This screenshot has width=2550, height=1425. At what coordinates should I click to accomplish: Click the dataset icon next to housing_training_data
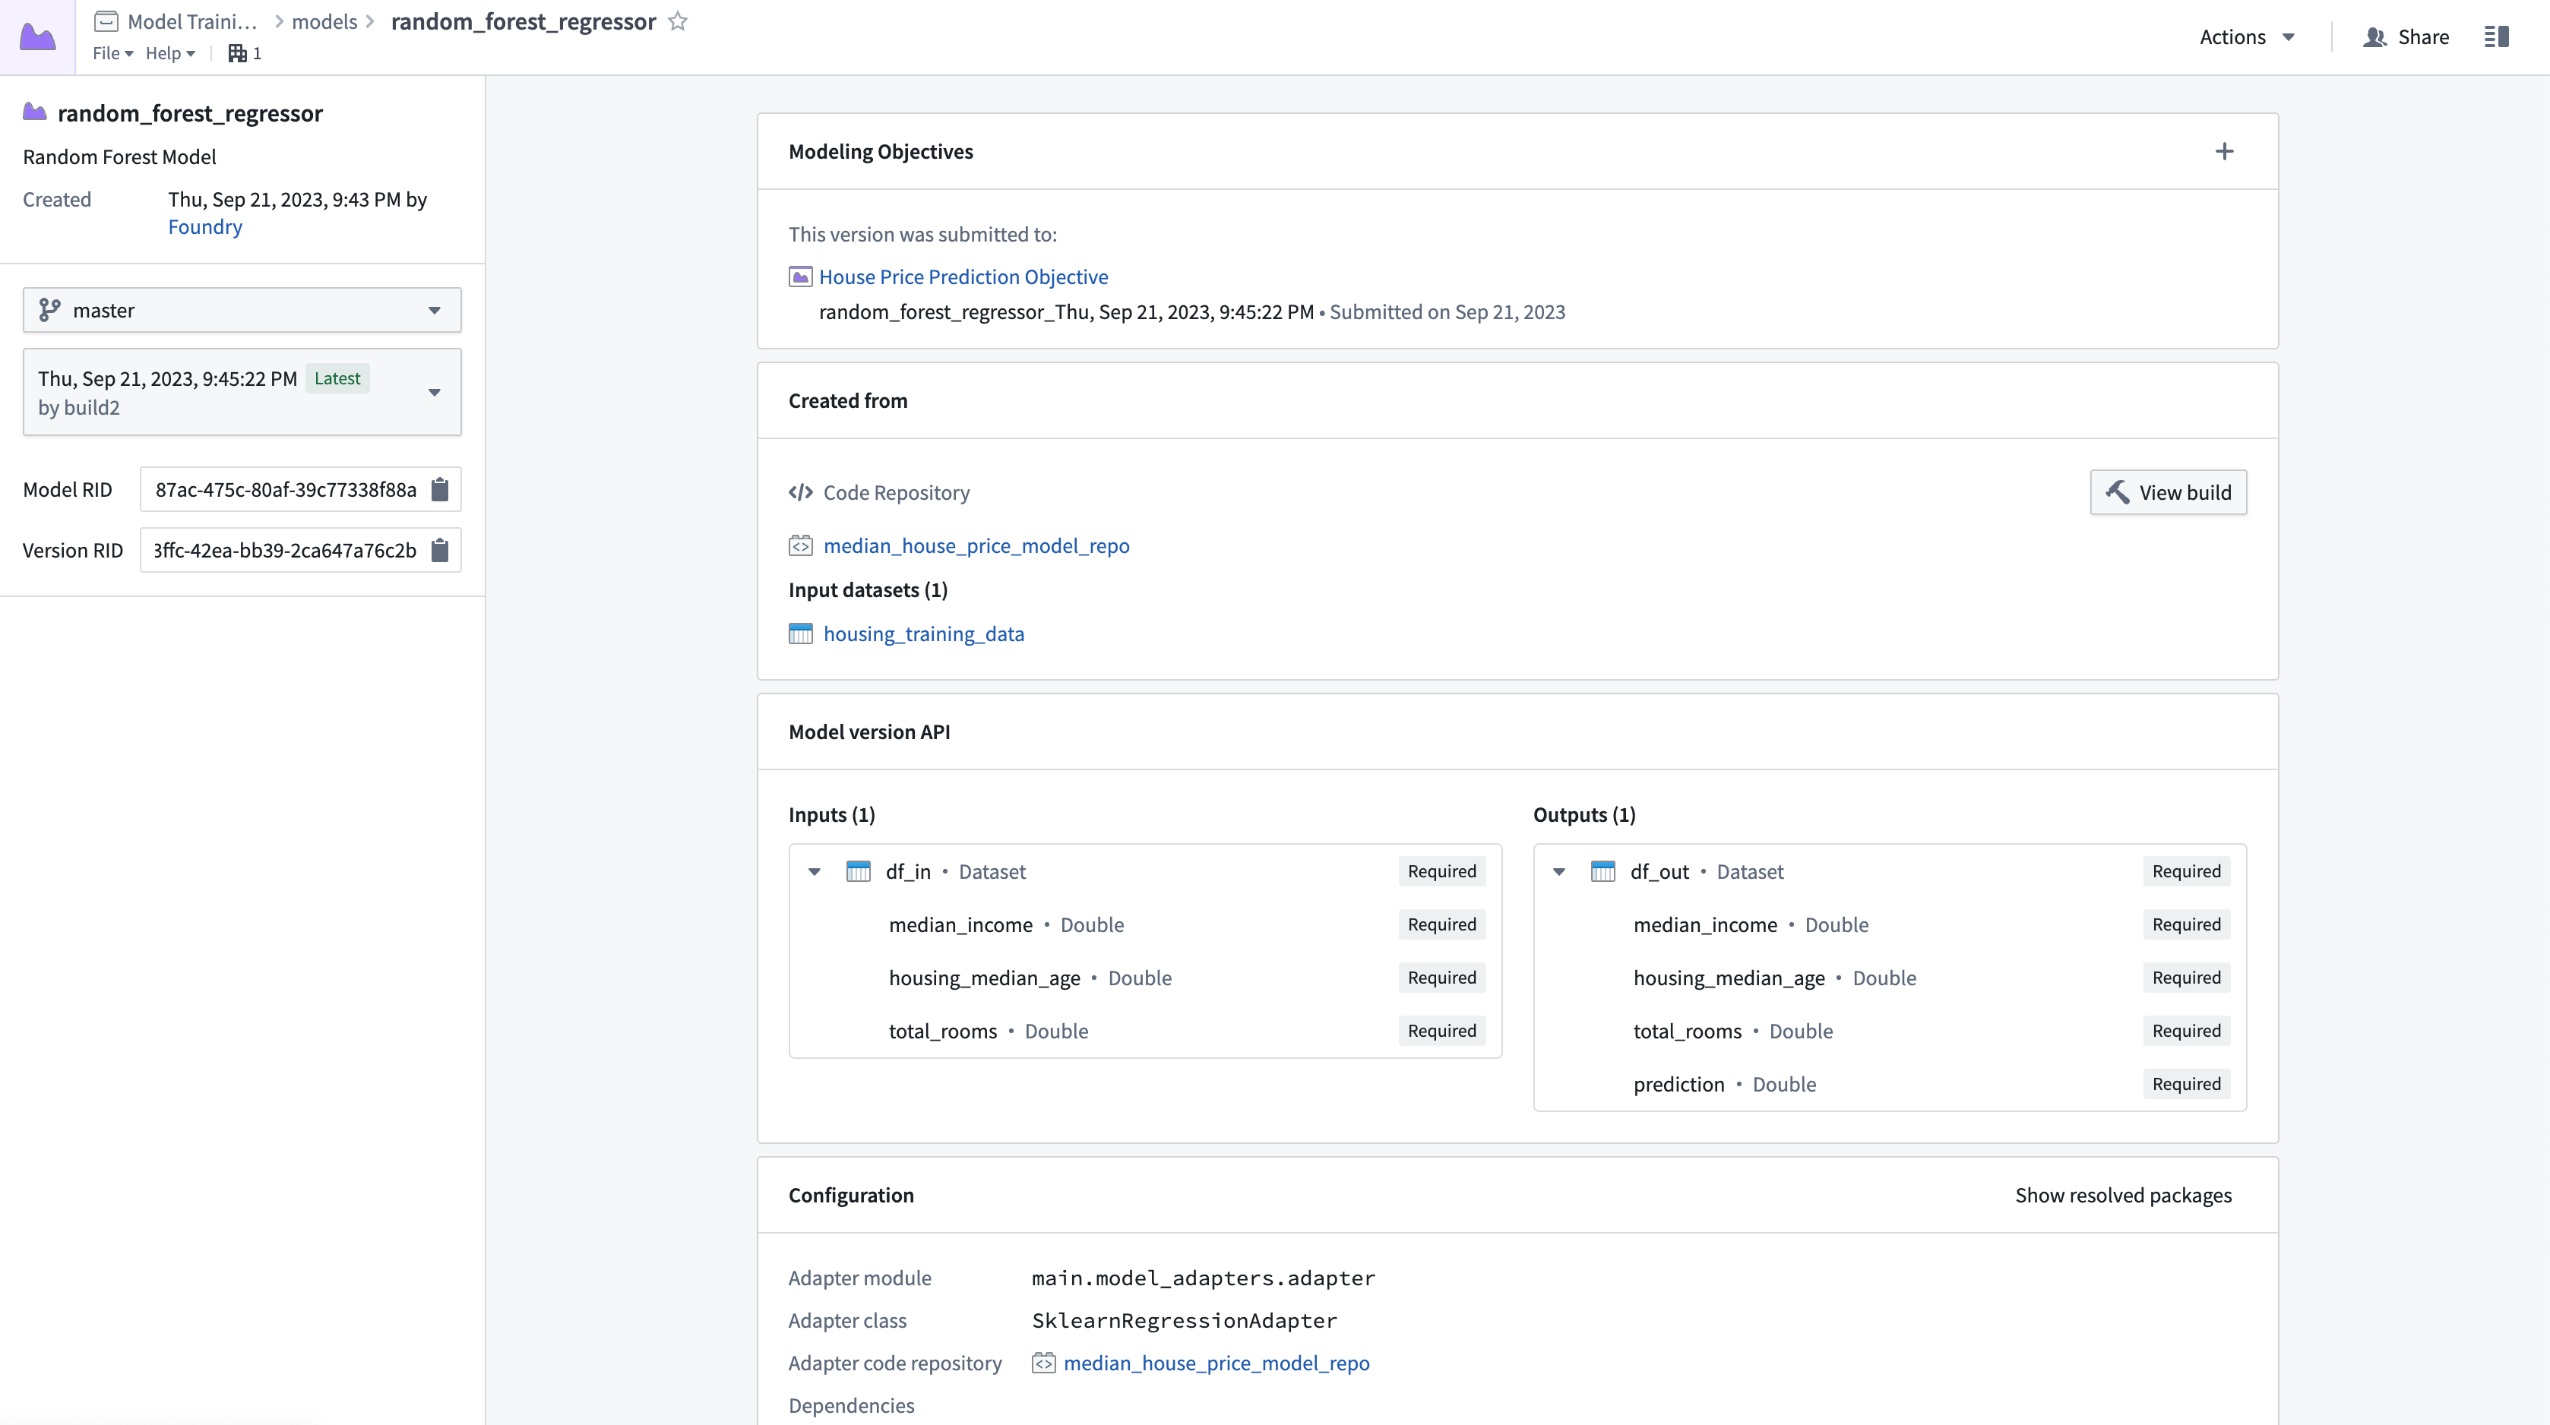800,632
